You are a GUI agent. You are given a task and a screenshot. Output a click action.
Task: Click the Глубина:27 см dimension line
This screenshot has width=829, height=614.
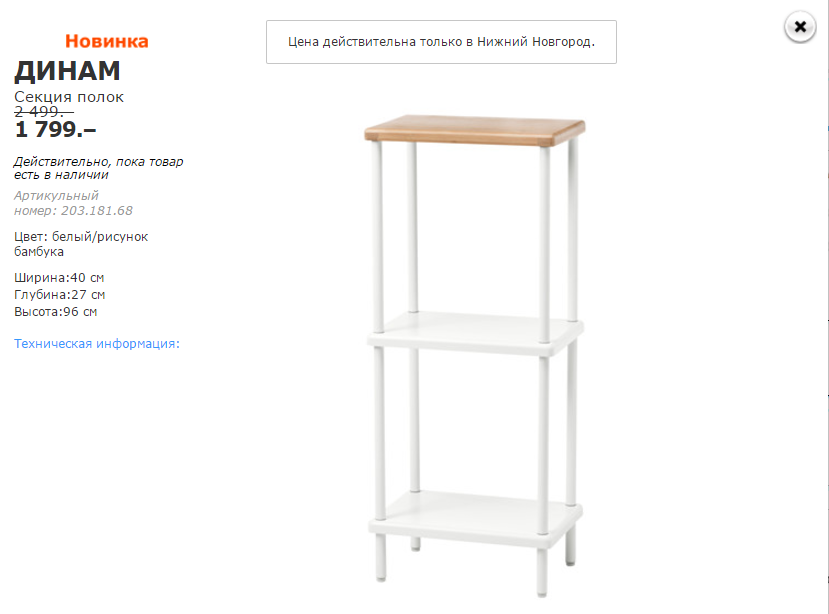[60, 295]
